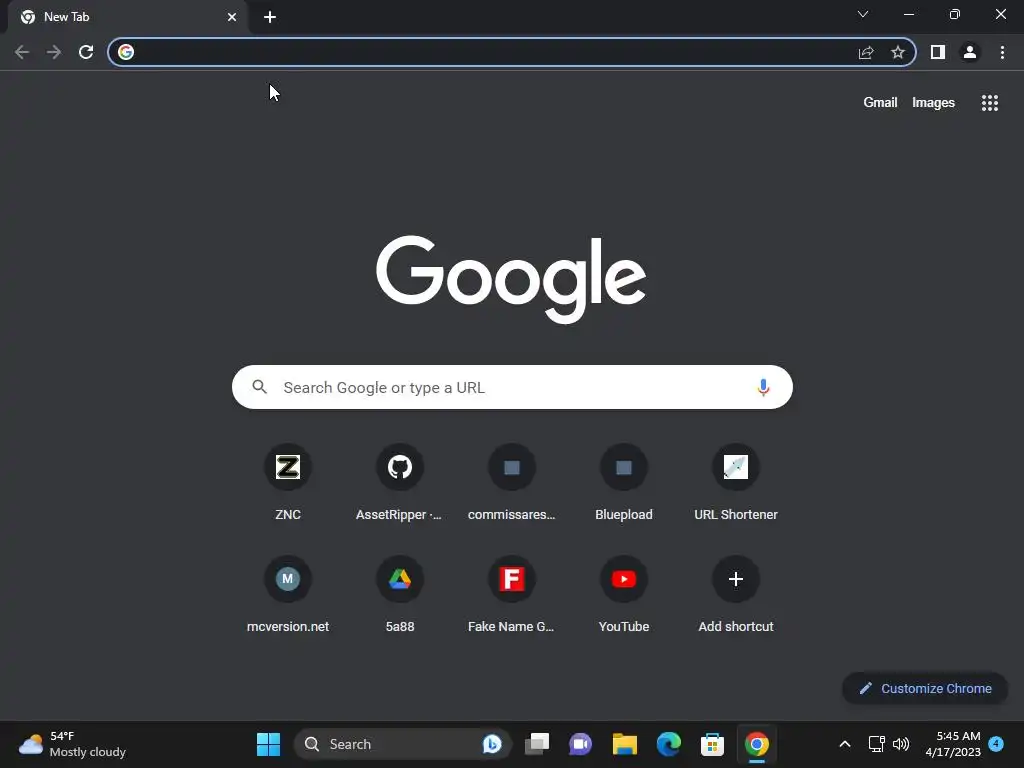Select the New Tab tab

pos(127,17)
